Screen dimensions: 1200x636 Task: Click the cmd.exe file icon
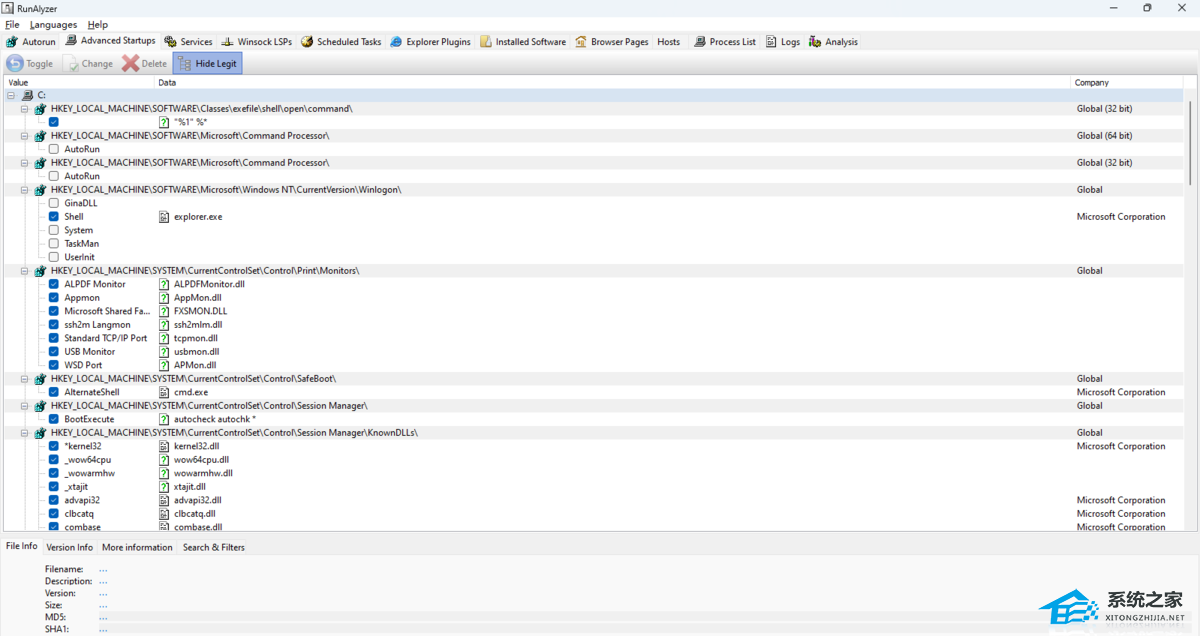(165, 392)
